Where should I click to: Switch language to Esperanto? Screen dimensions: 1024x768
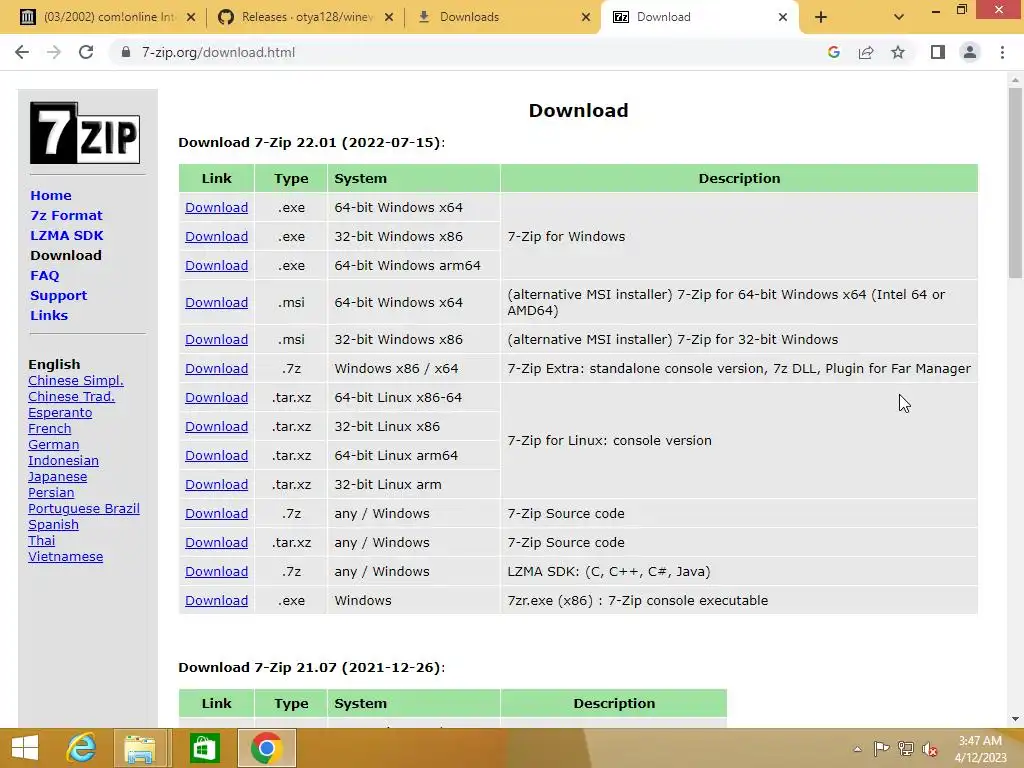click(x=60, y=413)
